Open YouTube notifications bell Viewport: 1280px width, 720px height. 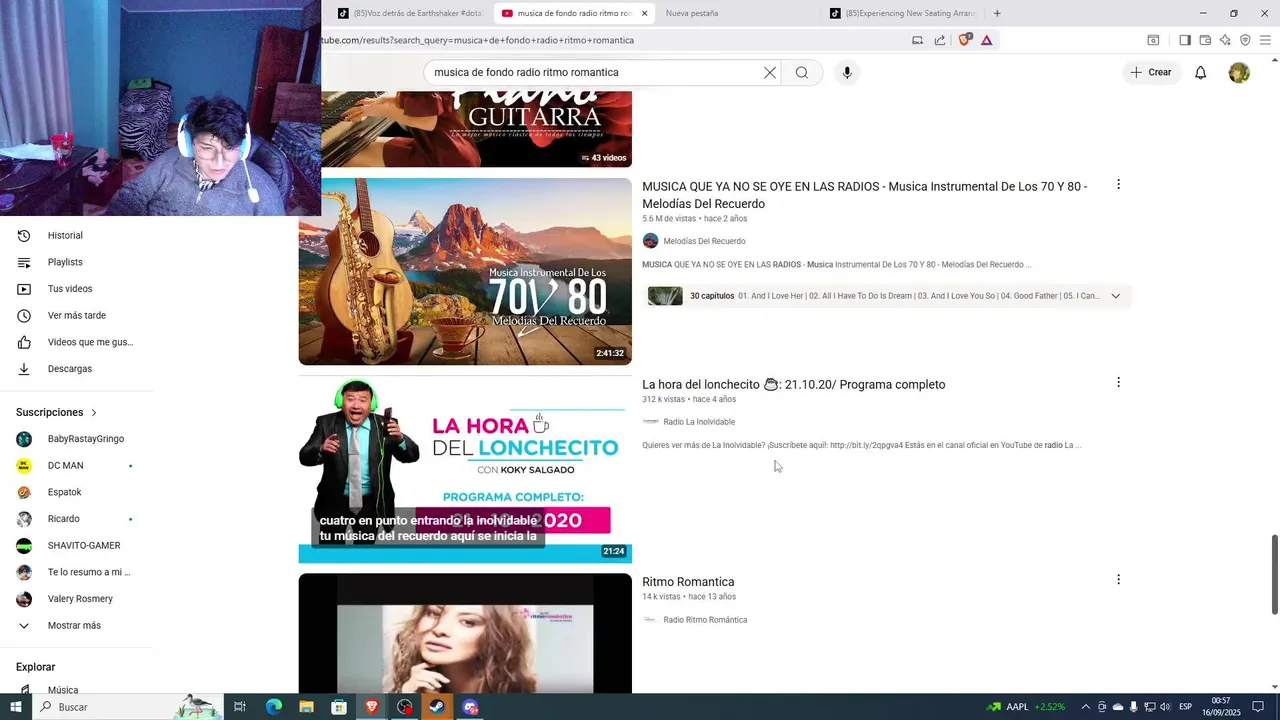point(1200,72)
